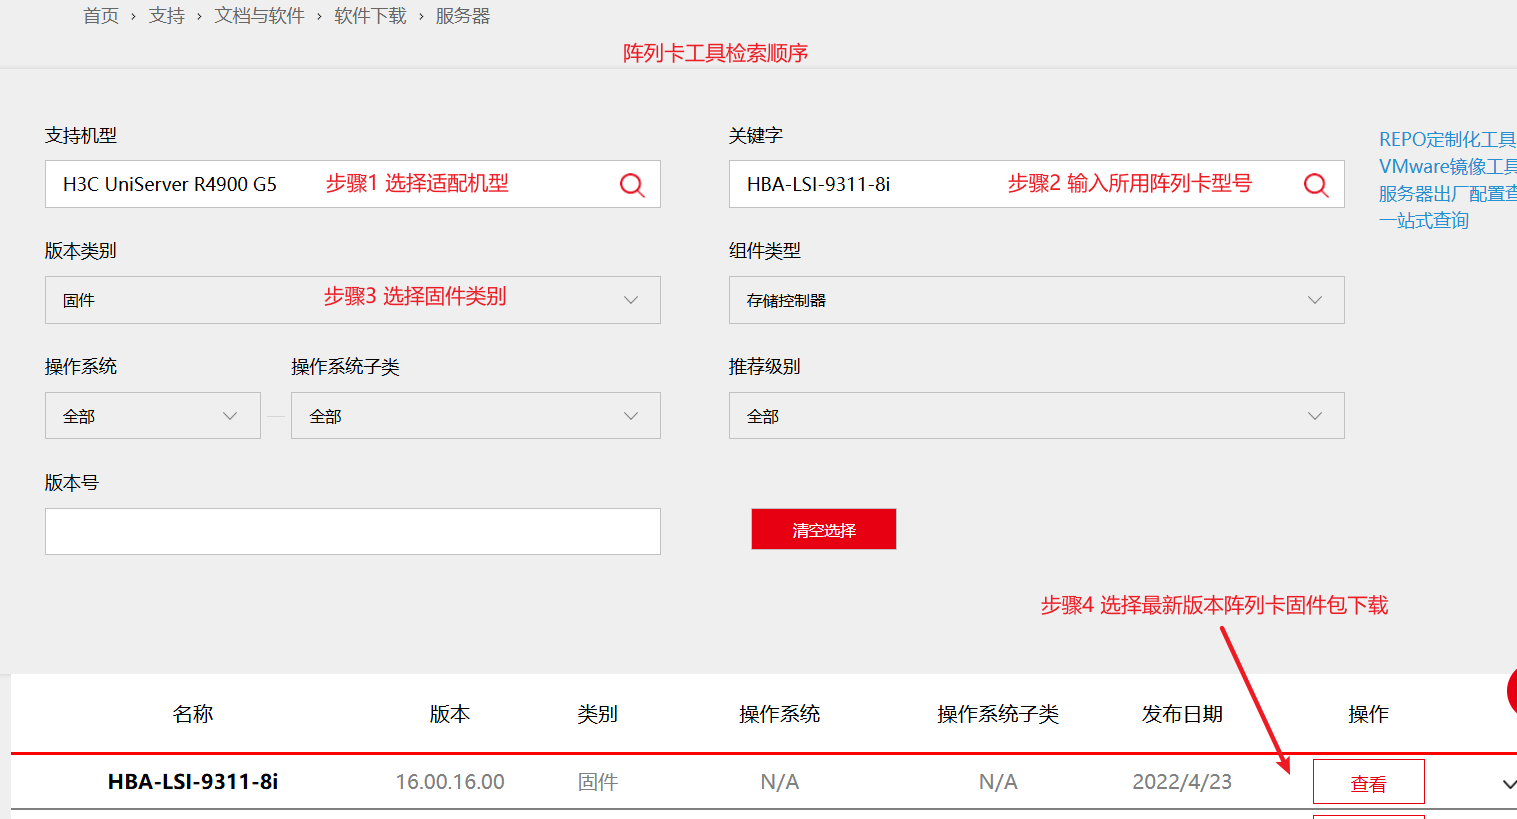Open 文档与软件 breadcrumb link
Viewport: 1517px width, 819px height.
pos(259,16)
